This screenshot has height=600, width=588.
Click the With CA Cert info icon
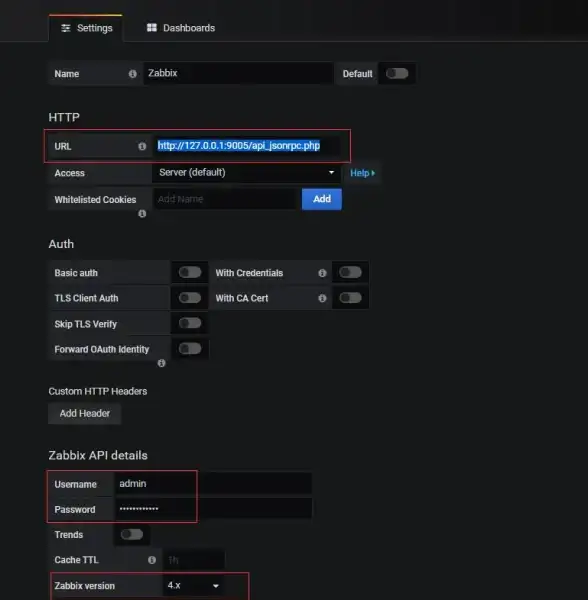tap(323, 298)
